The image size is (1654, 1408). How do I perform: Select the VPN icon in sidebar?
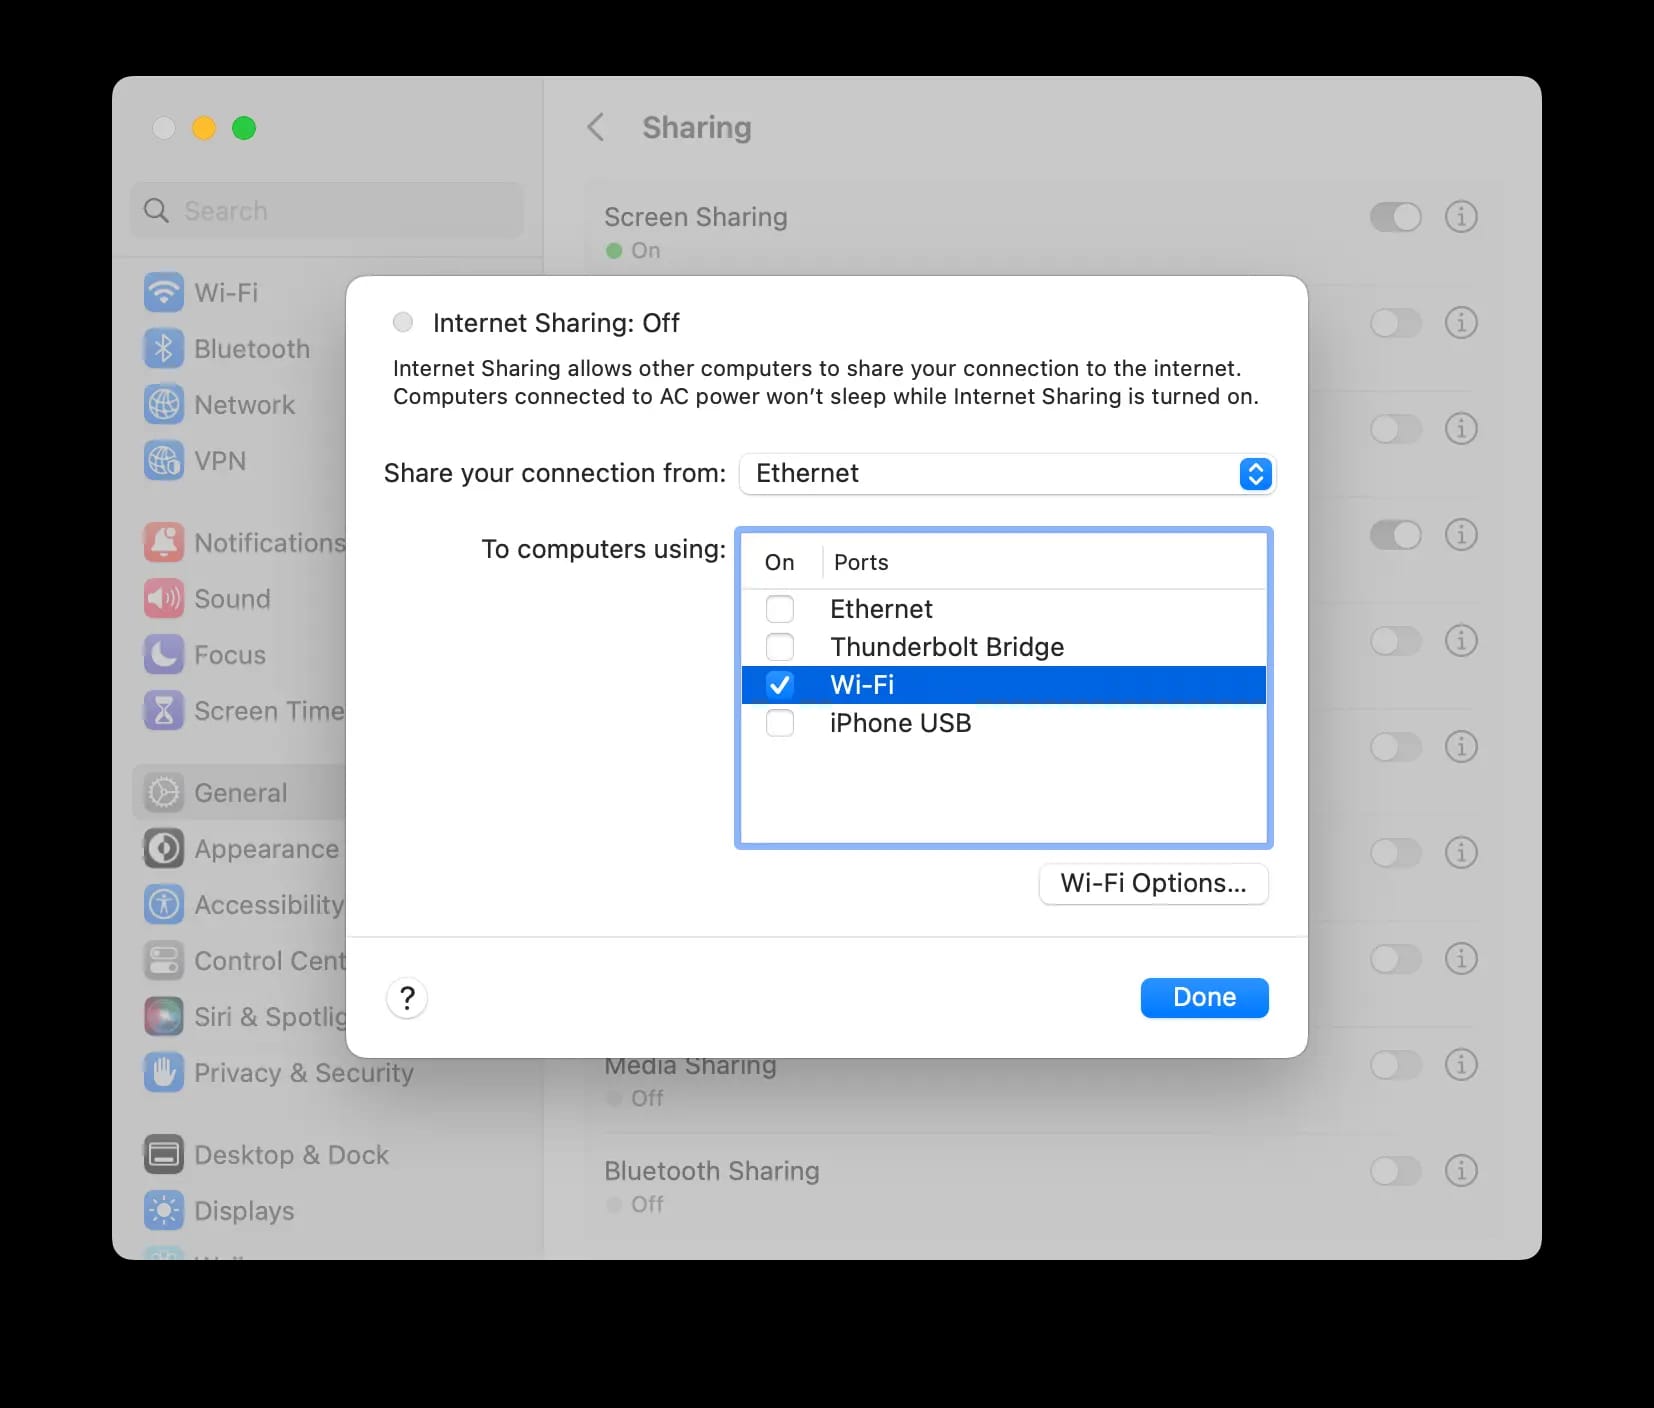tap(163, 461)
